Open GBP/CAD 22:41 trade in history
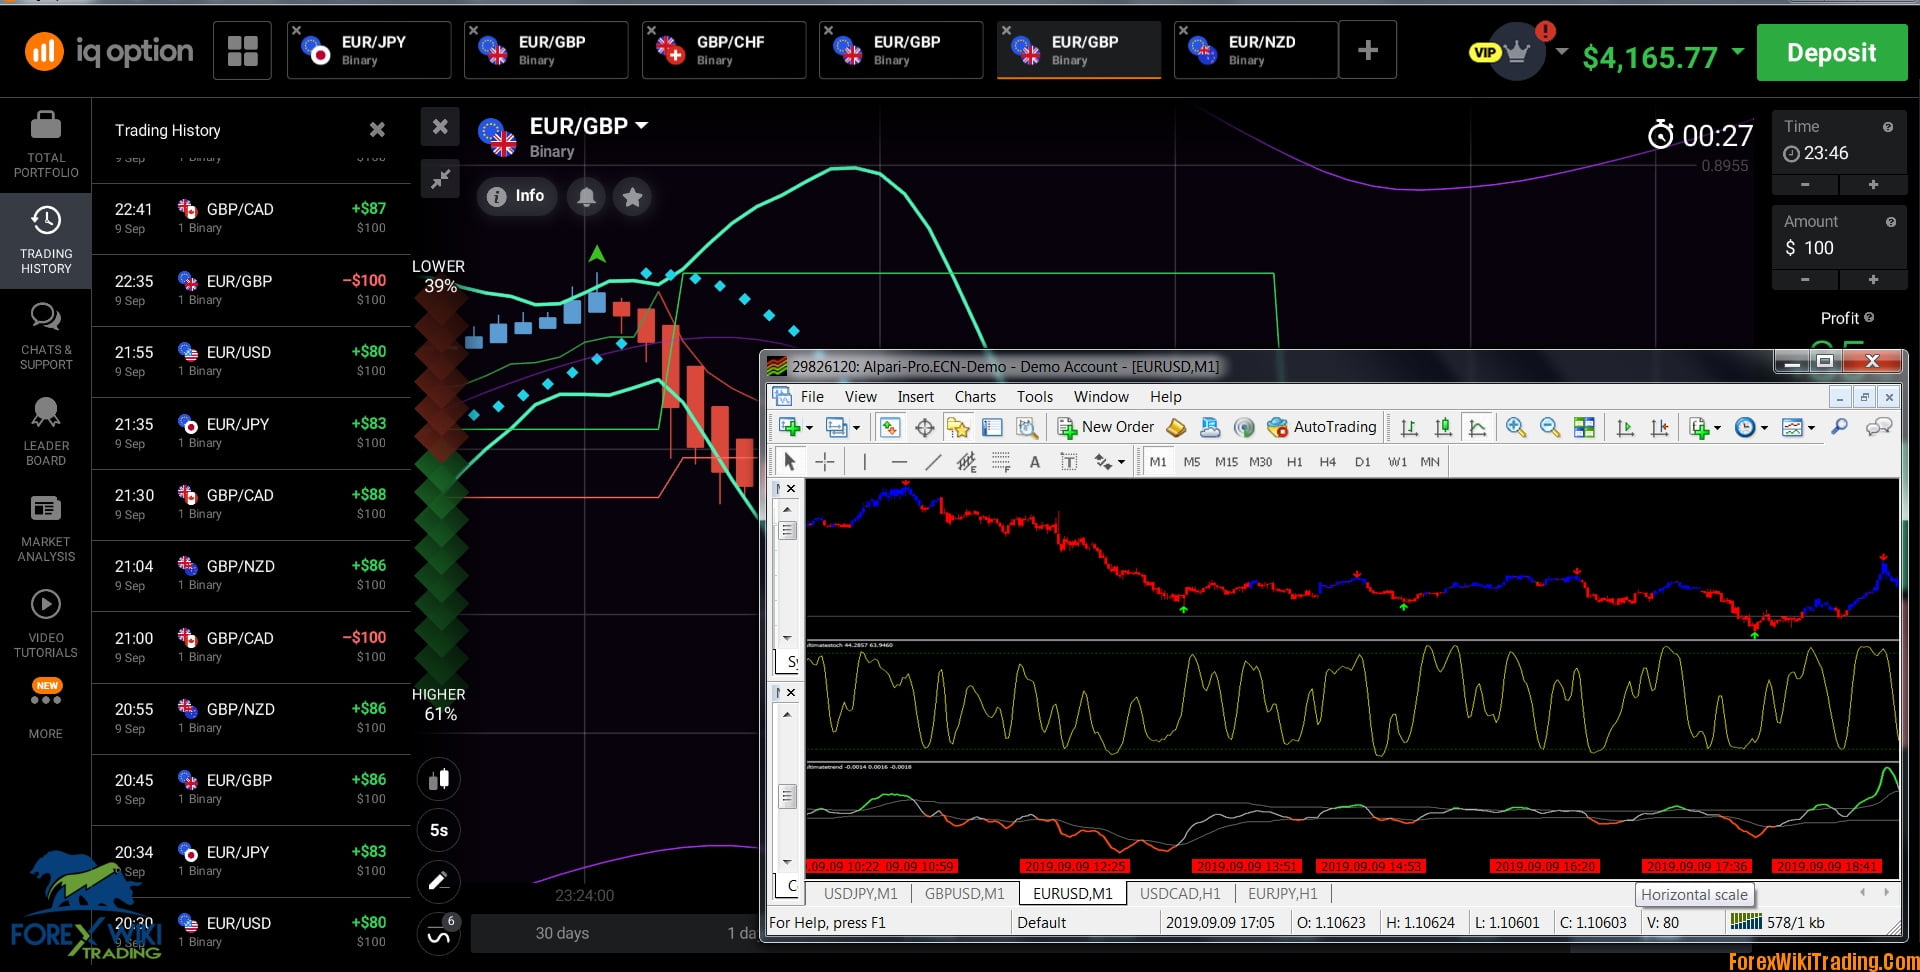The image size is (1920, 972). pyautogui.click(x=251, y=218)
